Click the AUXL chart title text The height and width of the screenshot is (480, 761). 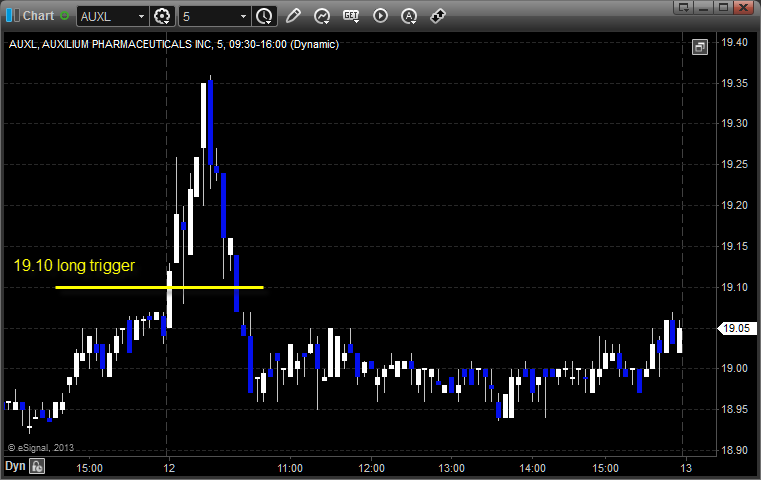[x=174, y=44]
